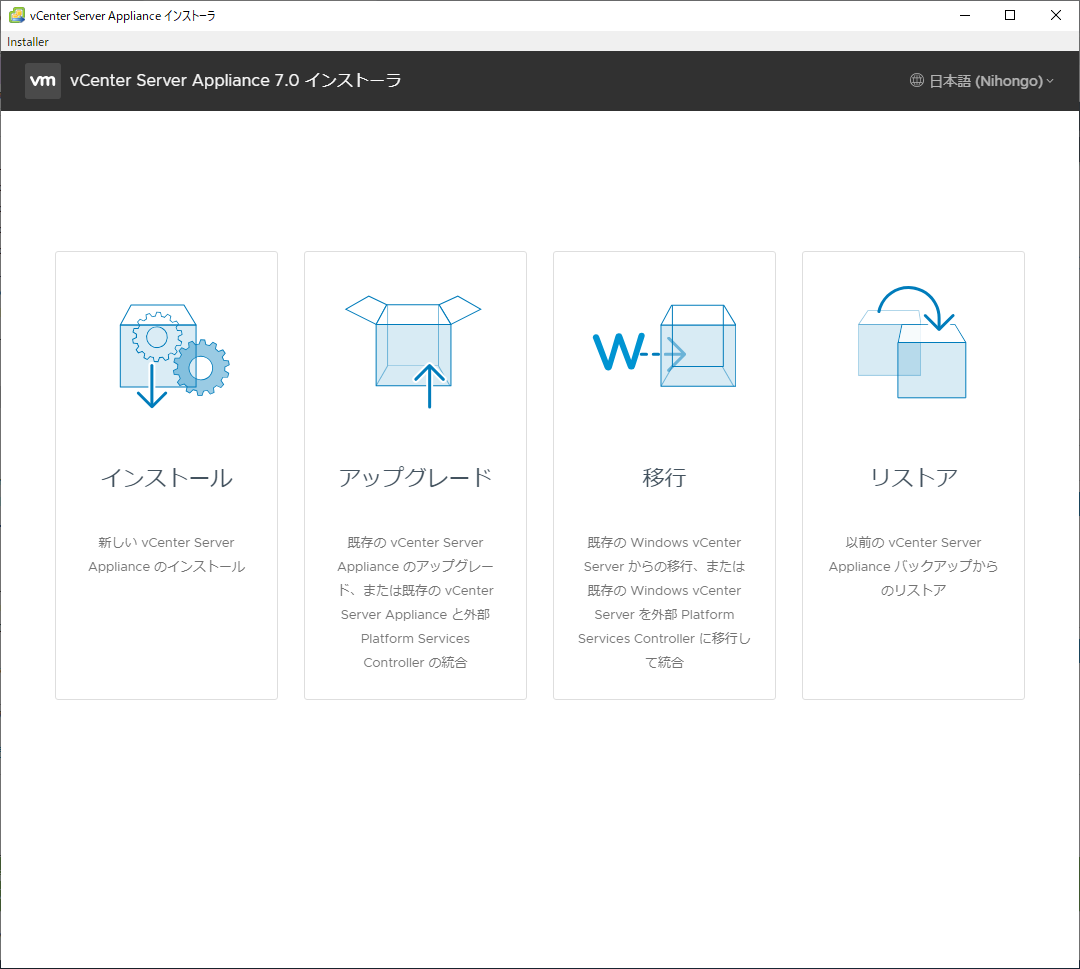The image size is (1080, 969).
Task: Select the リストア card title
Action: (913, 477)
